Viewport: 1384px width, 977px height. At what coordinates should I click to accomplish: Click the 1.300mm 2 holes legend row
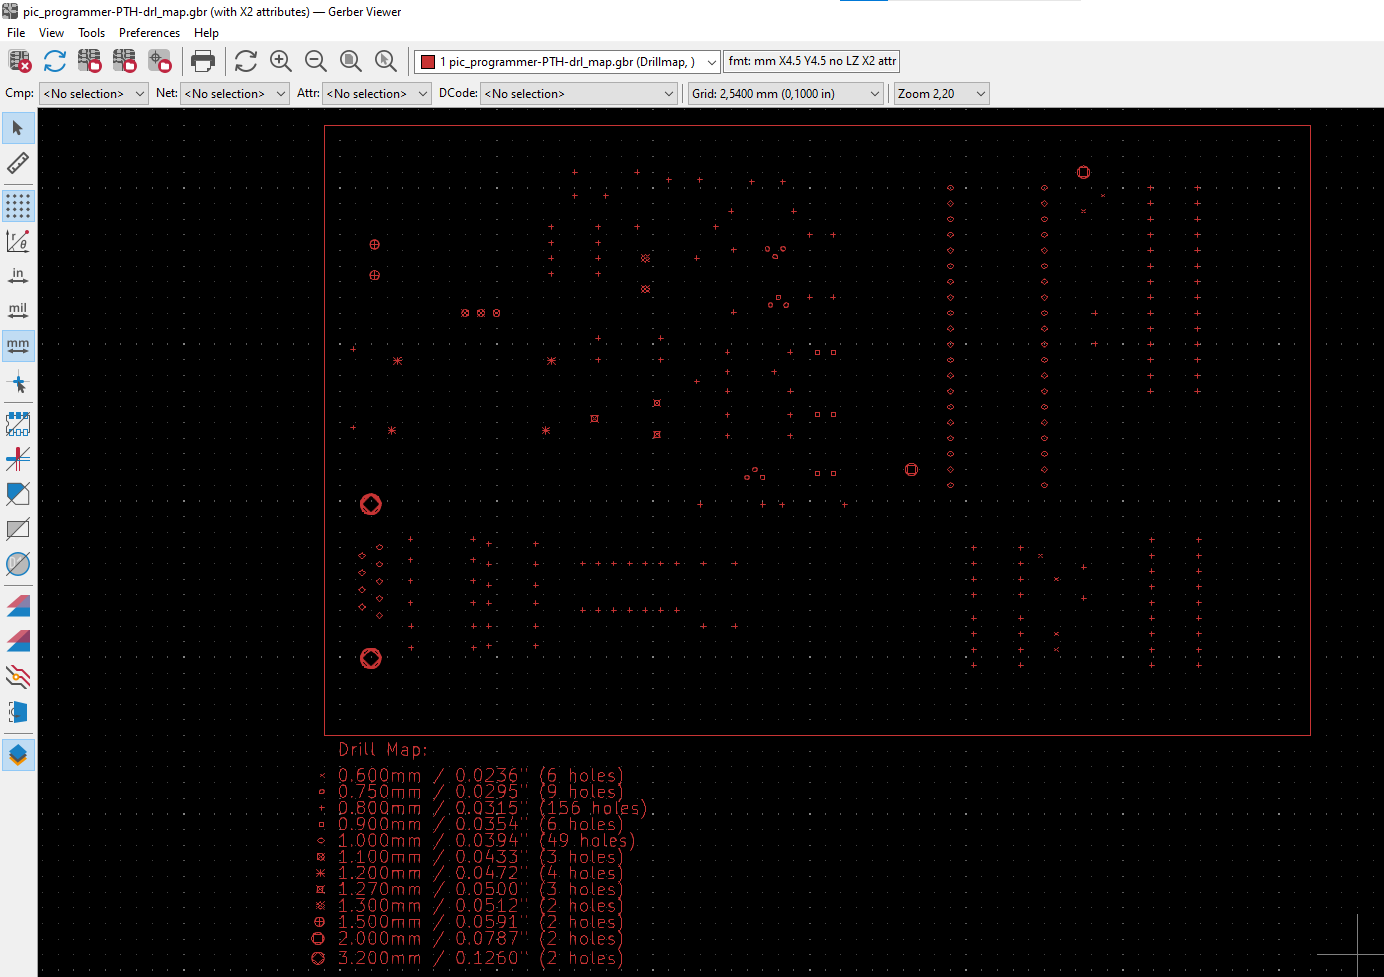tap(470, 905)
